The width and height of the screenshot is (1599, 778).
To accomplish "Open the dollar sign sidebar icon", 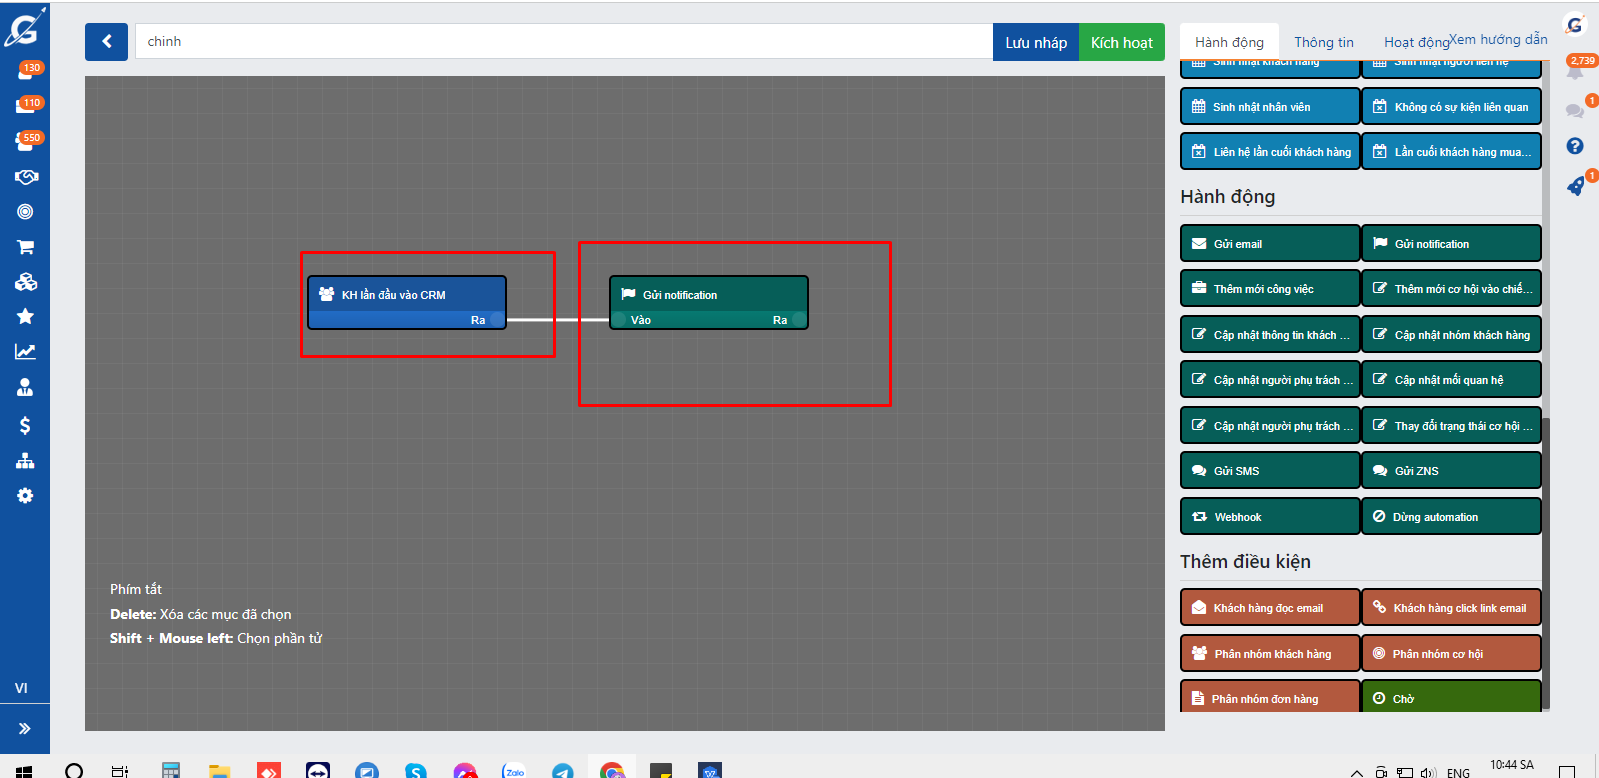I will [25, 426].
